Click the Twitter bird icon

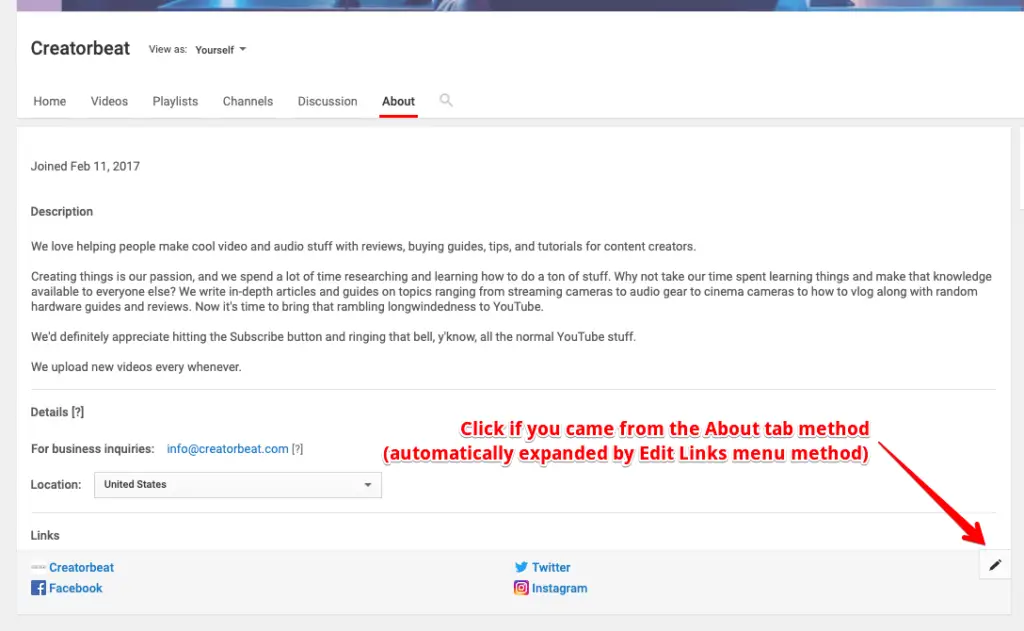tap(521, 567)
